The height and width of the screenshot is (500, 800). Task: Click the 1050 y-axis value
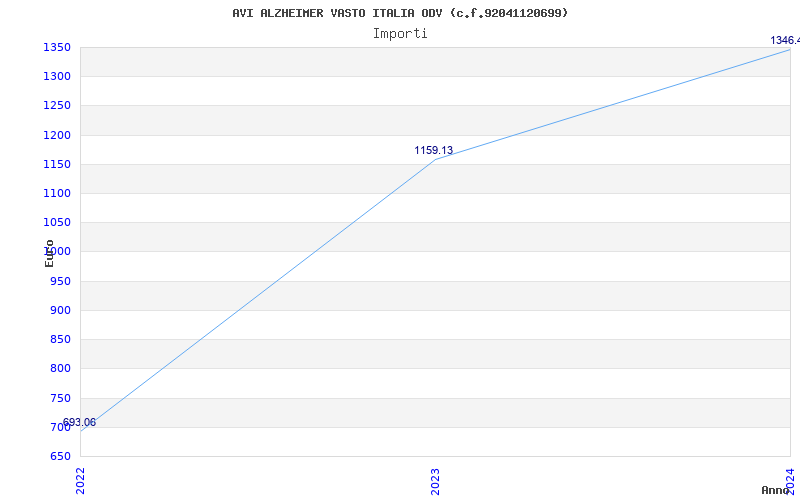(x=57, y=222)
